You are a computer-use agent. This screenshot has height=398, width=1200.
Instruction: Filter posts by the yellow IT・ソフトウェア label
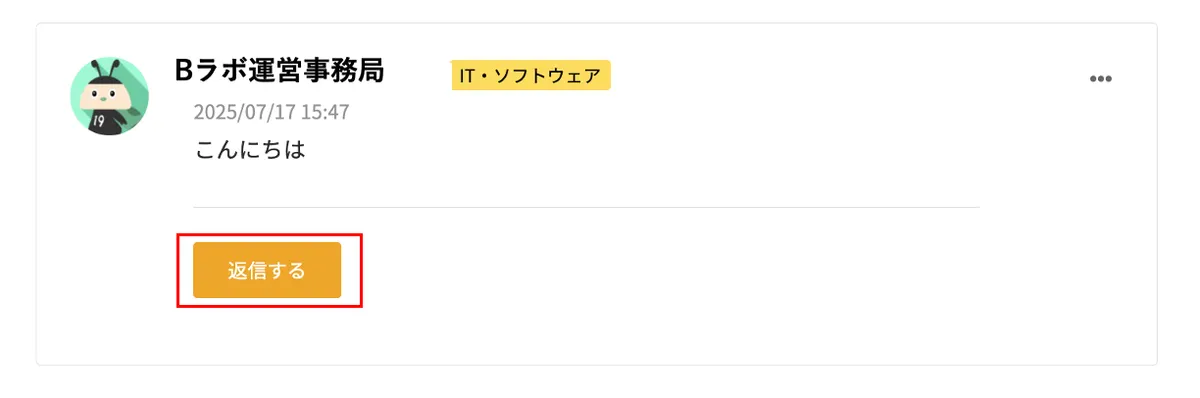click(531, 75)
